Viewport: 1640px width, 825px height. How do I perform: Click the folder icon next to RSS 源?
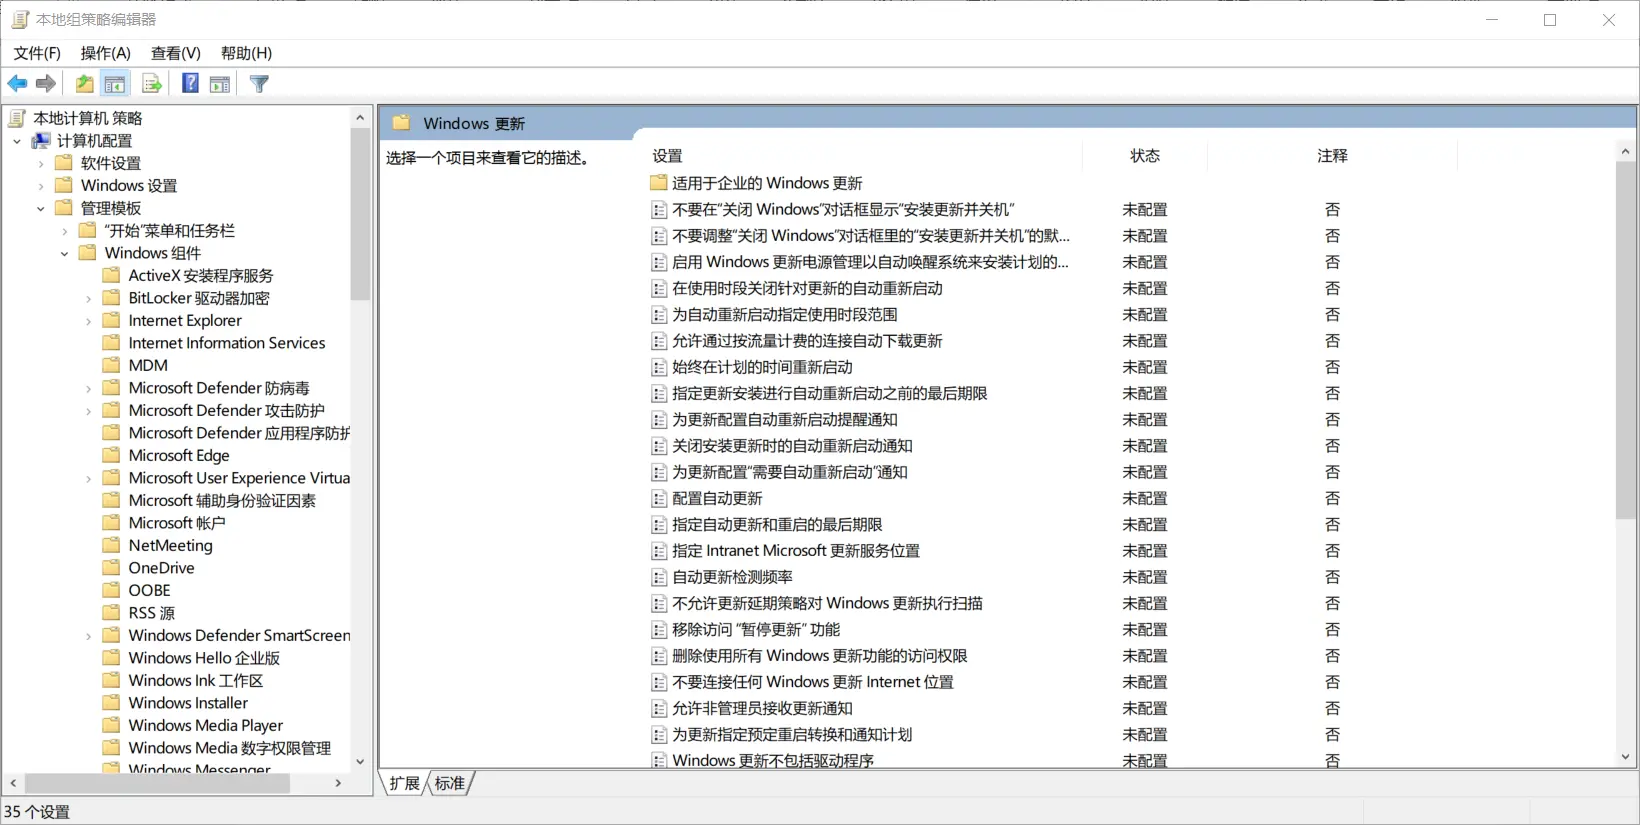[112, 613]
